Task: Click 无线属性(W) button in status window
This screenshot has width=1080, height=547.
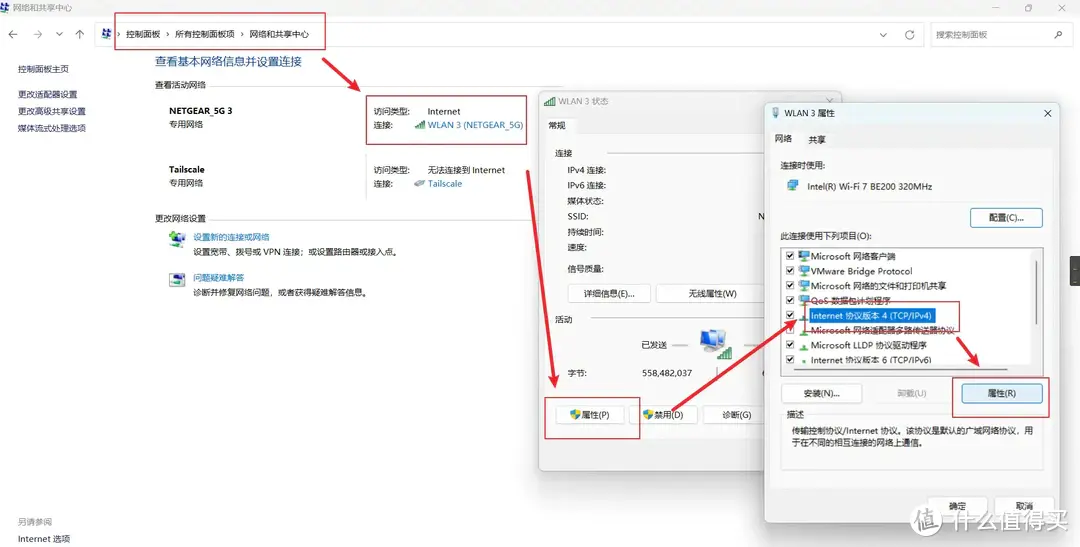Action: (712, 293)
